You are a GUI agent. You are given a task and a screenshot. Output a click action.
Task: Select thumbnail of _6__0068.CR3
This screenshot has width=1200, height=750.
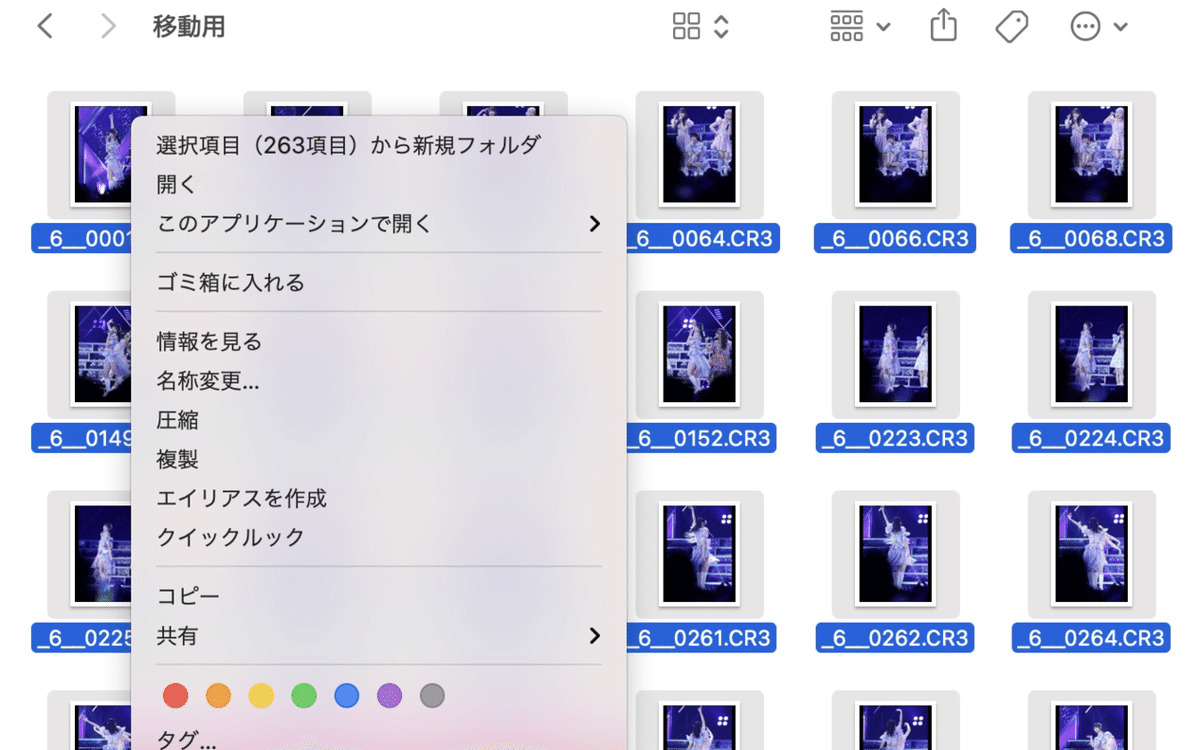(x=1092, y=155)
